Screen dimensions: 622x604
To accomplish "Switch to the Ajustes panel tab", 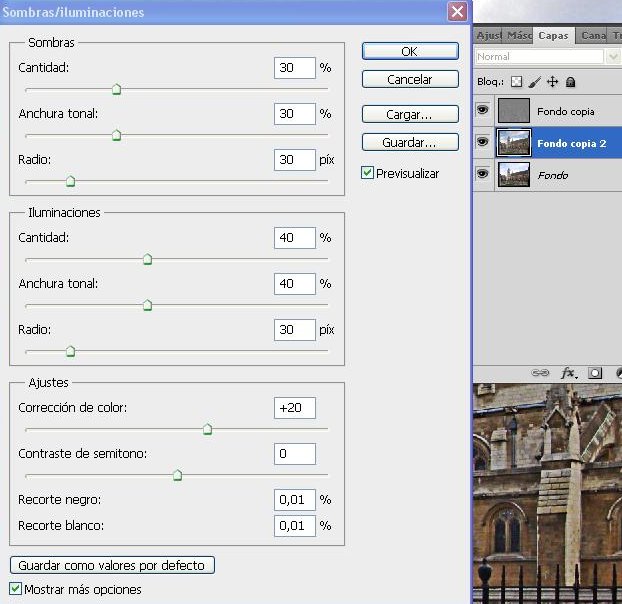I will pos(488,36).
